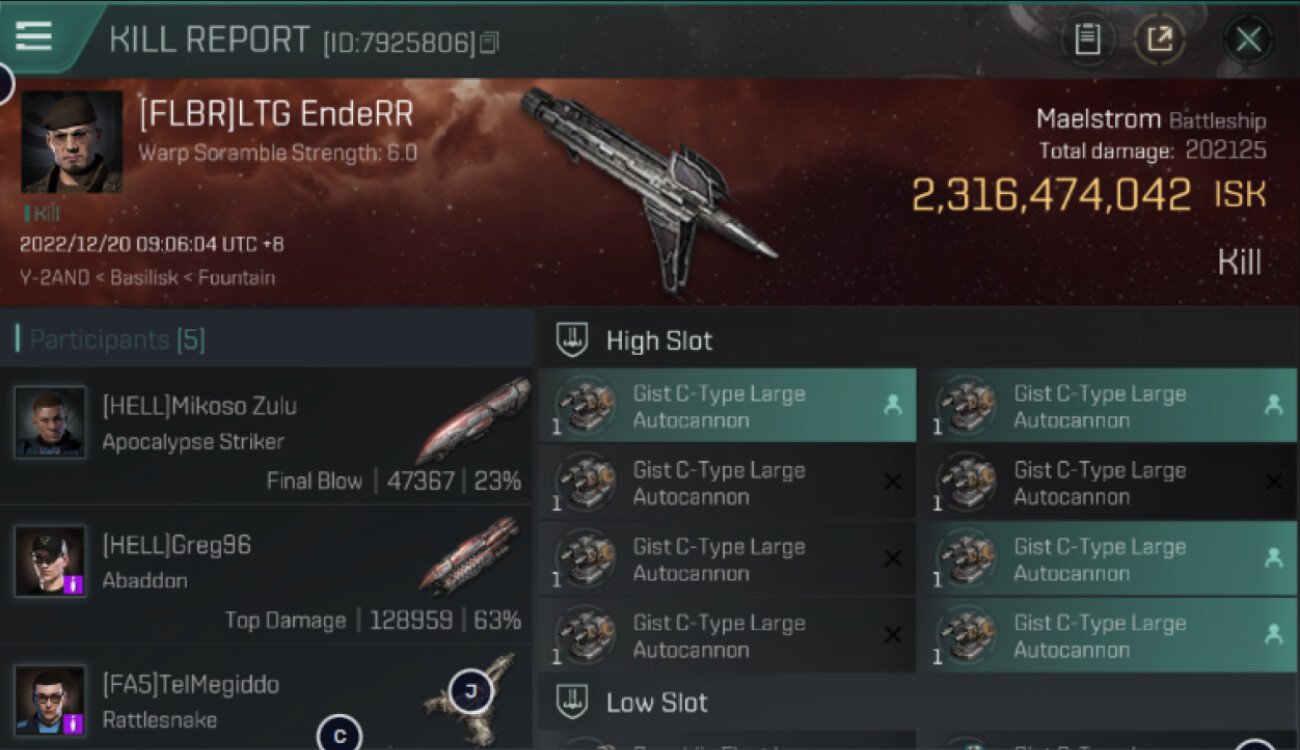Open Mikoso Zulu's pilot portrait
1300x750 pixels.
click(x=50, y=422)
